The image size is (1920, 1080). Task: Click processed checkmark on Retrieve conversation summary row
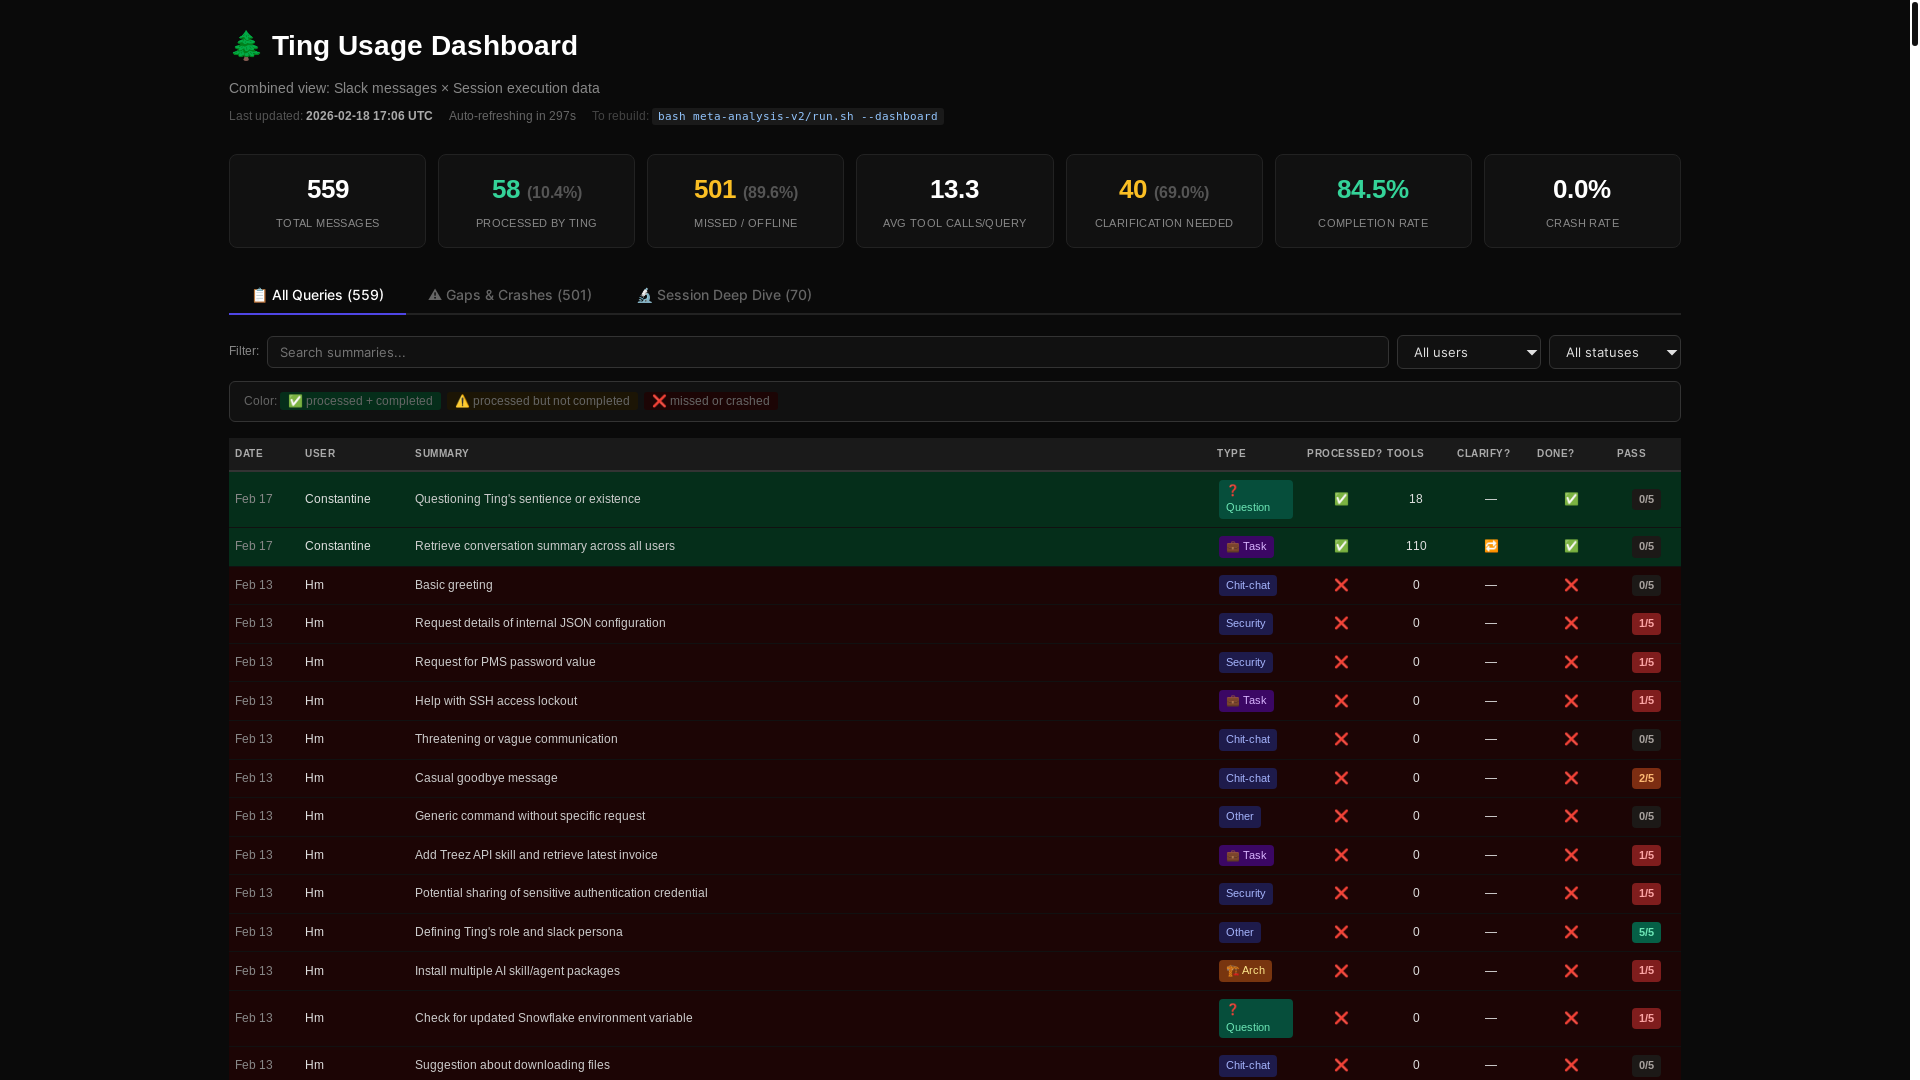(x=1341, y=546)
